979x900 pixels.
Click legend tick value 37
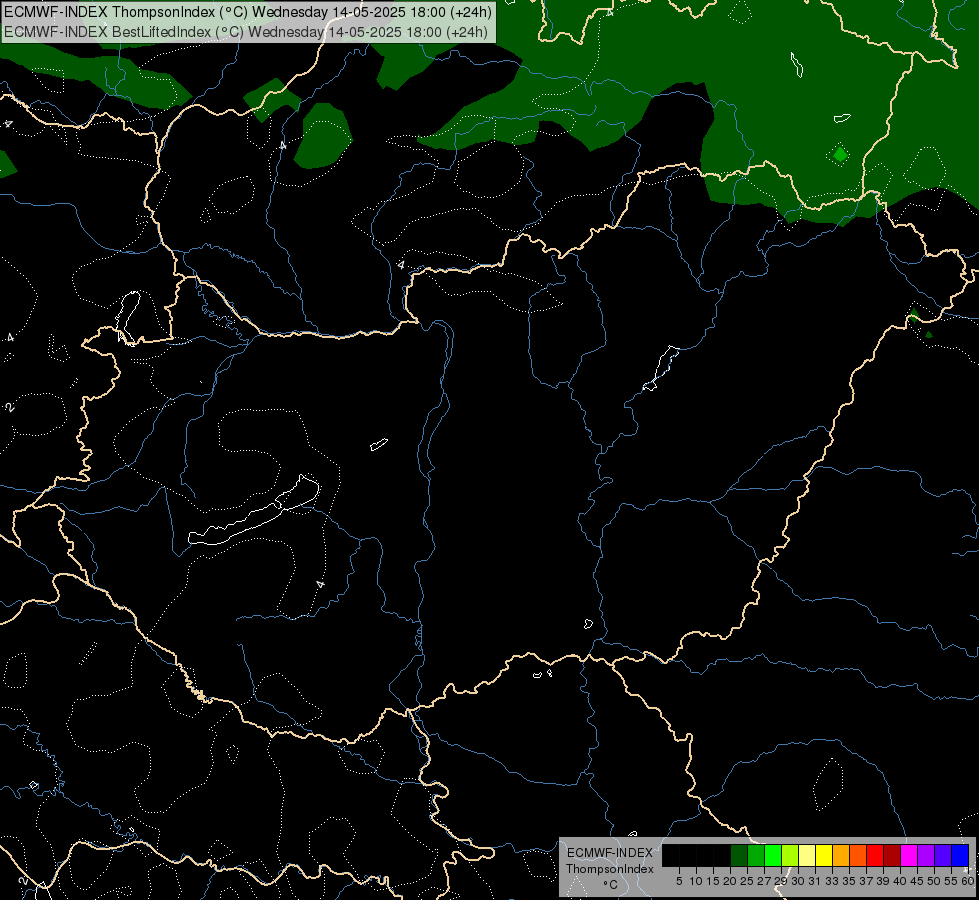[866, 881]
